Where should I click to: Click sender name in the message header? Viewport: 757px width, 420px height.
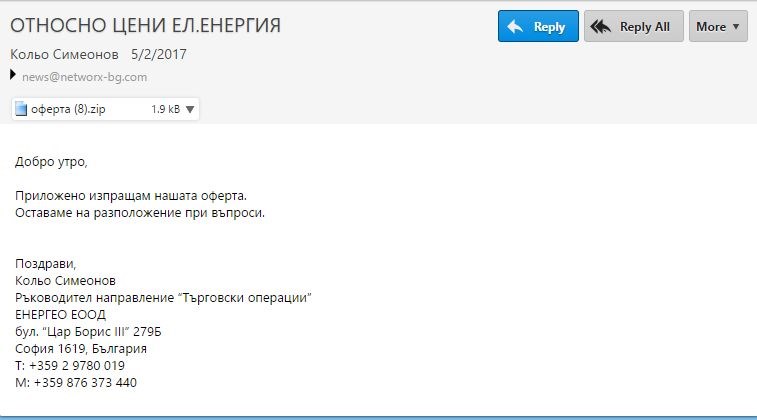point(64,54)
